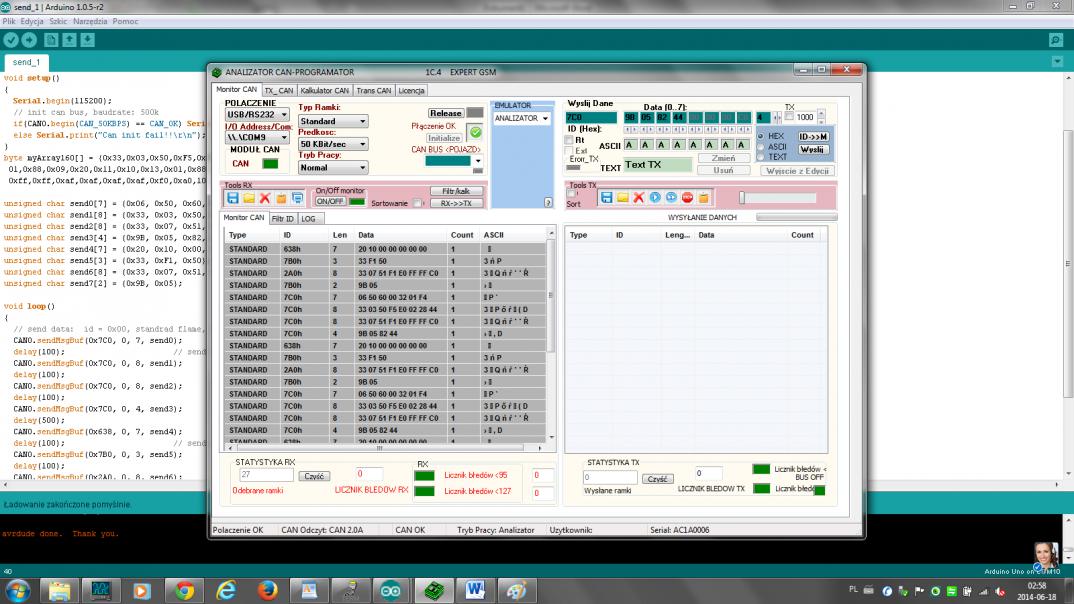Click the fast-forward icon in Tools TX

pyautogui.click(x=671, y=198)
